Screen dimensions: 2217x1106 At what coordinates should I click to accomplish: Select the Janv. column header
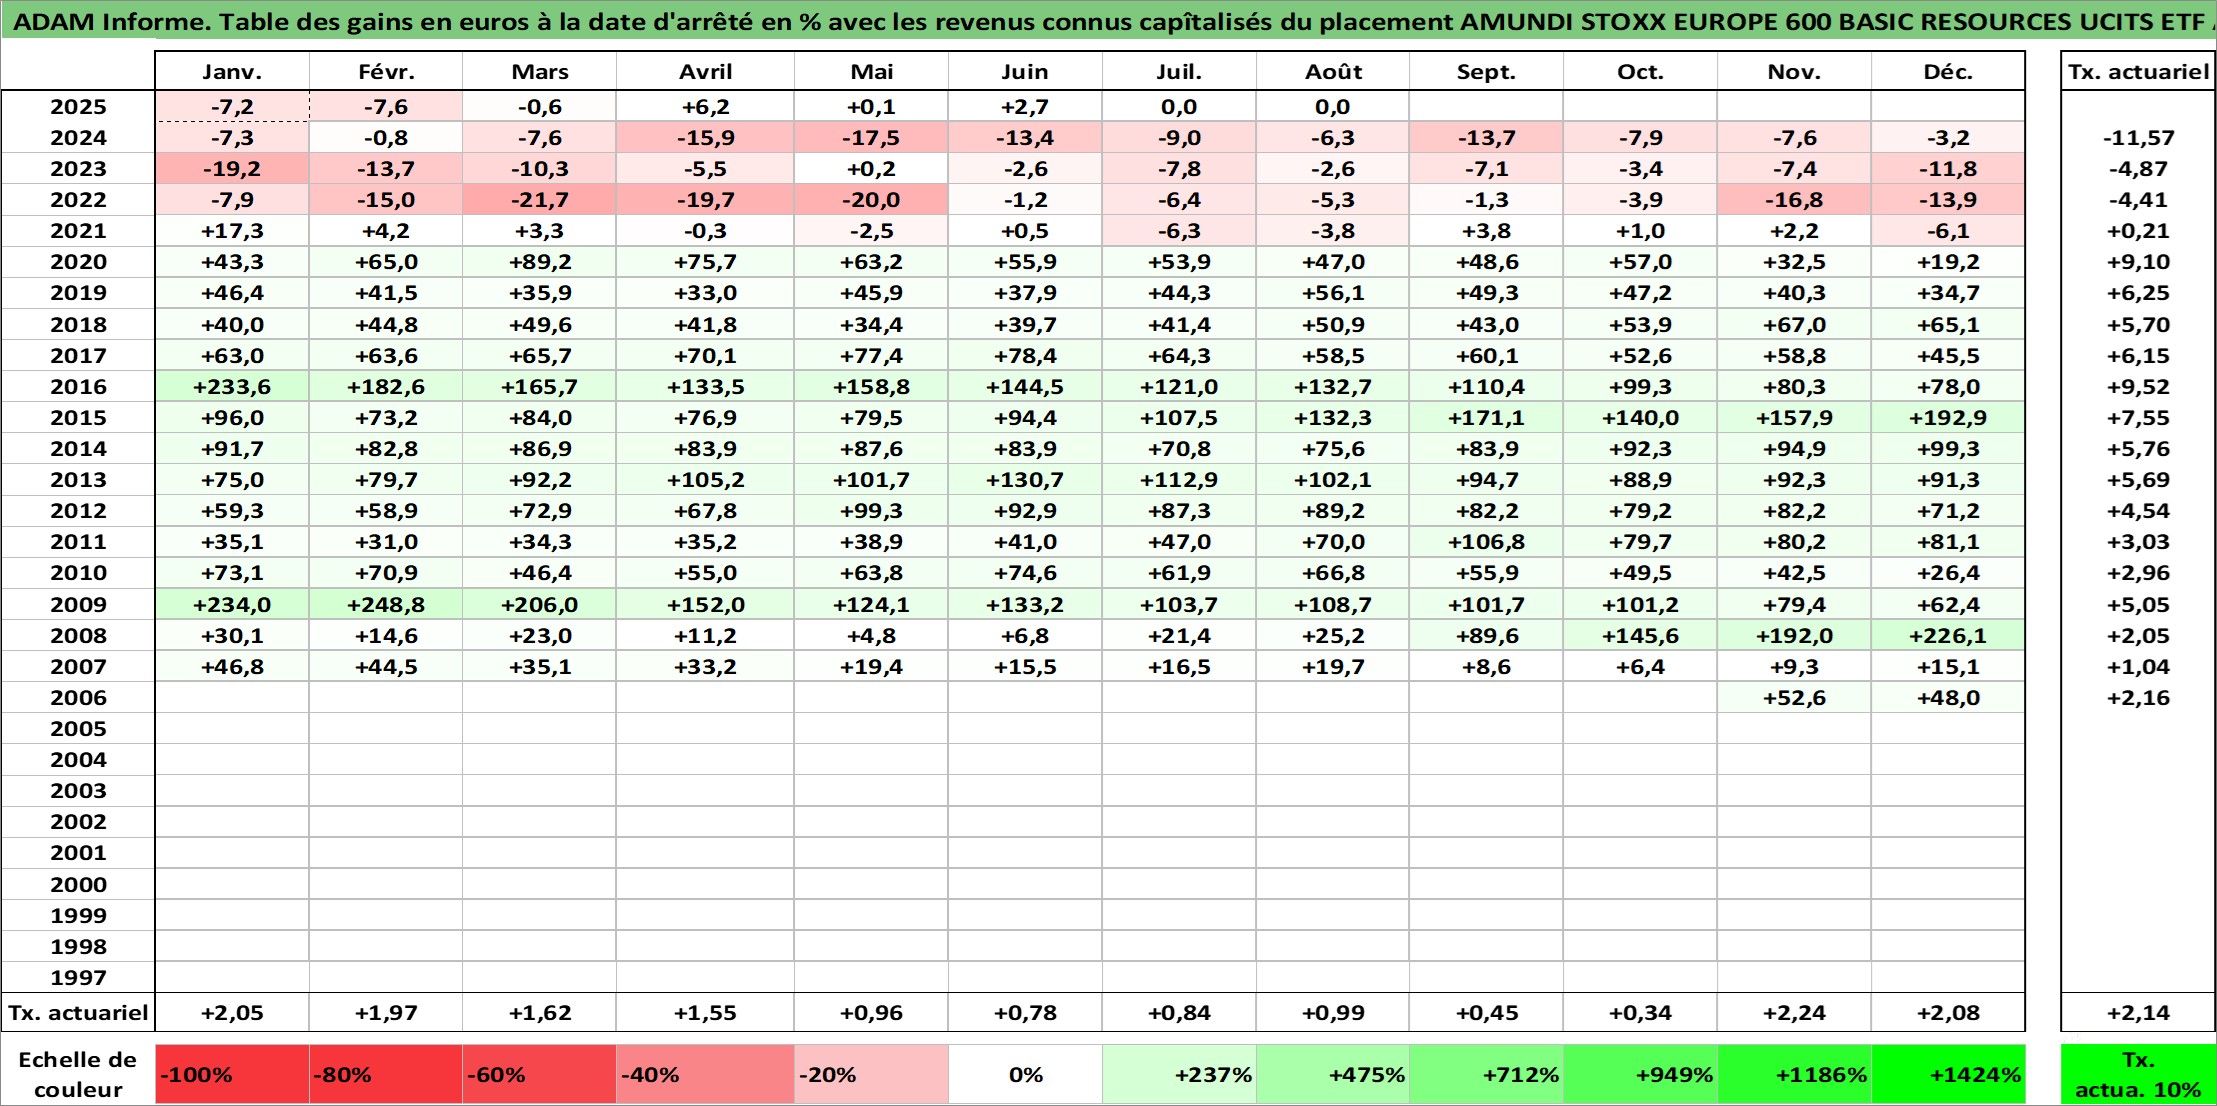coord(232,72)
